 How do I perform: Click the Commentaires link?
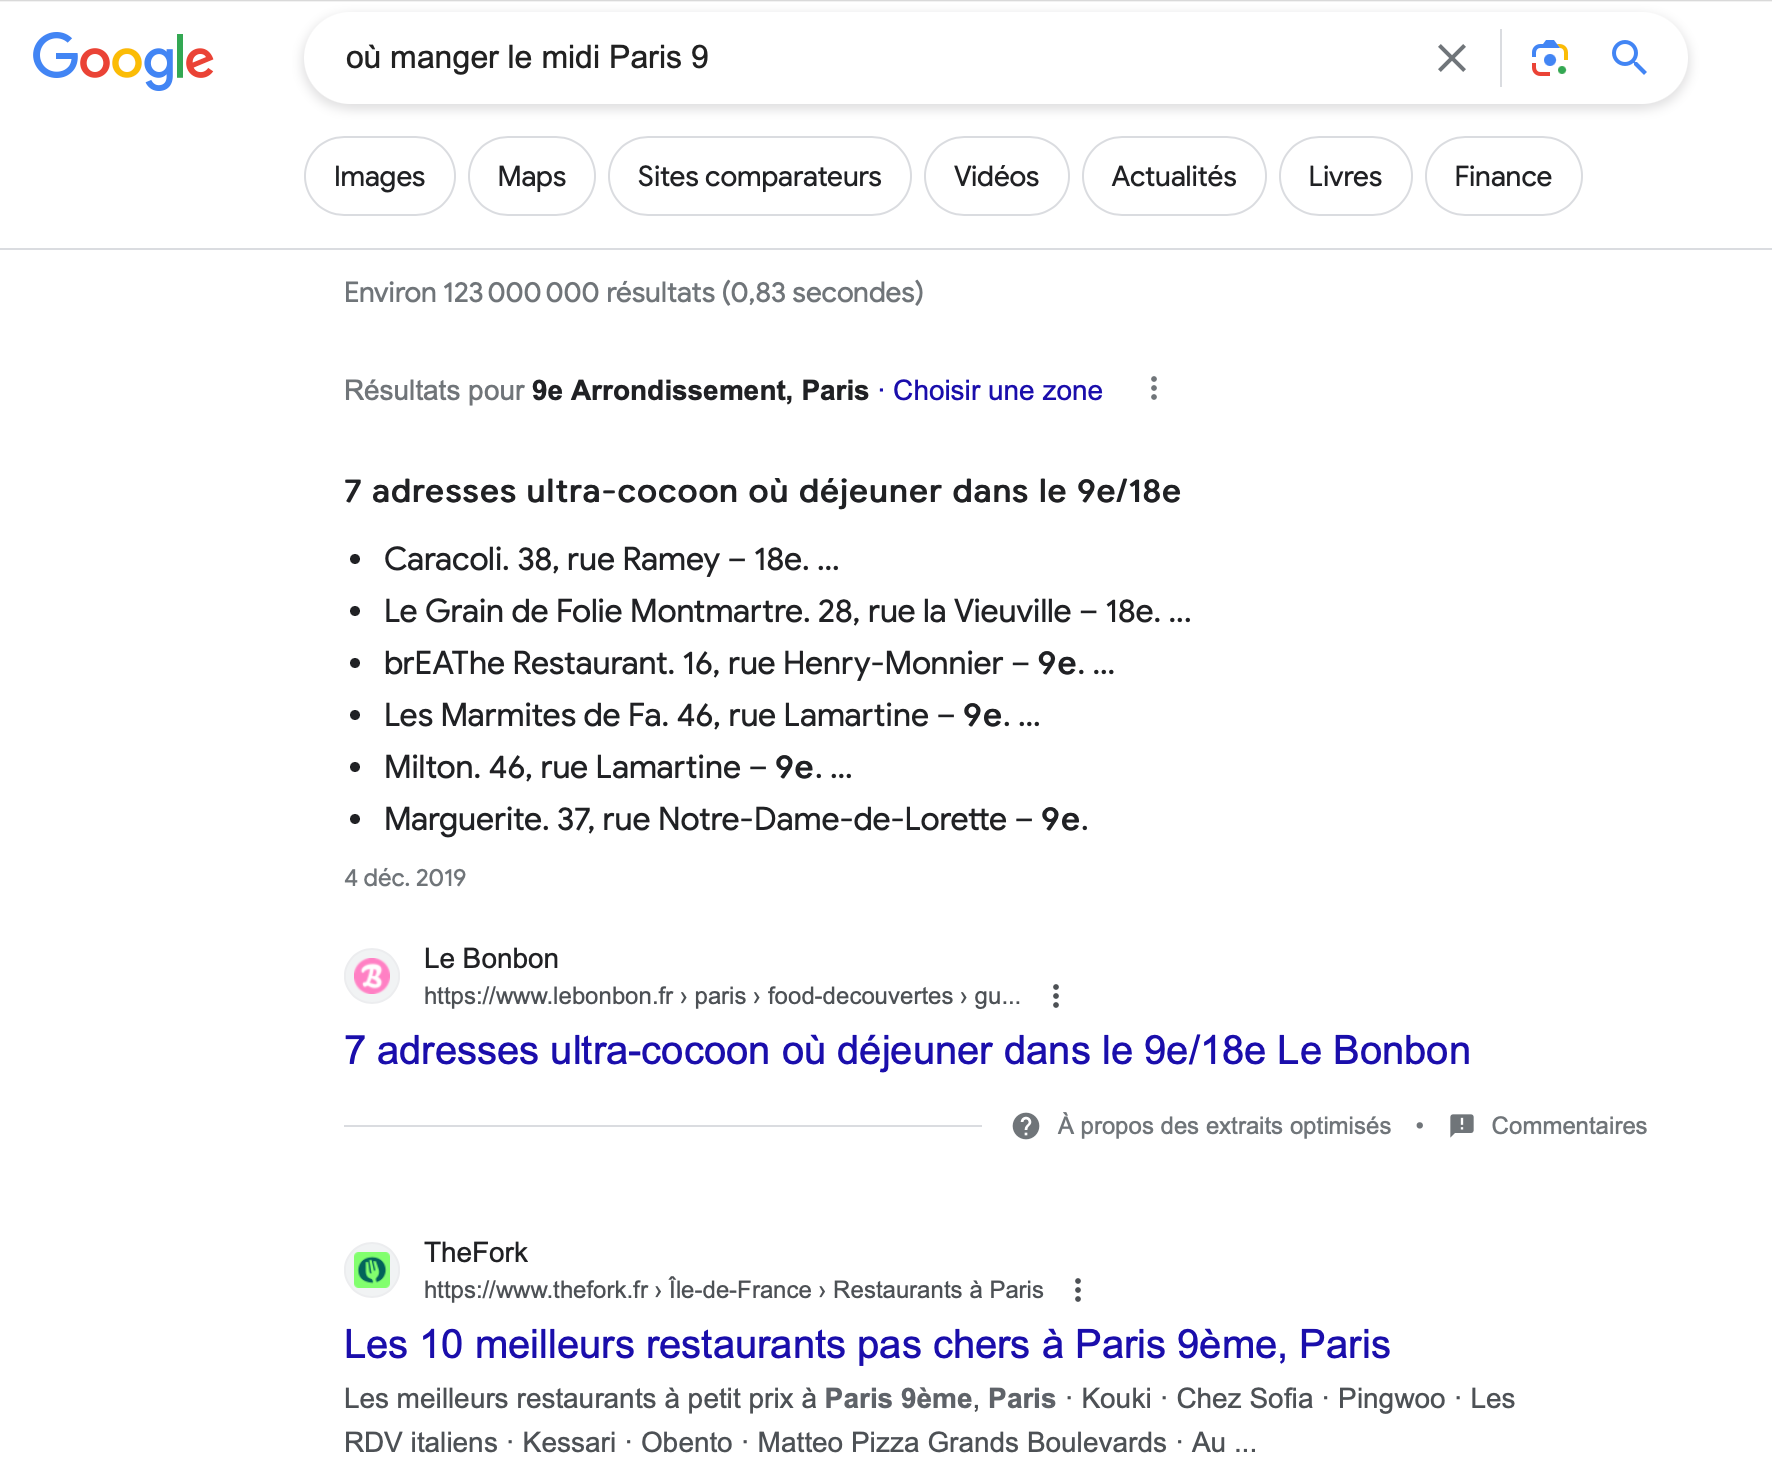click(x=1569, y=1126)
